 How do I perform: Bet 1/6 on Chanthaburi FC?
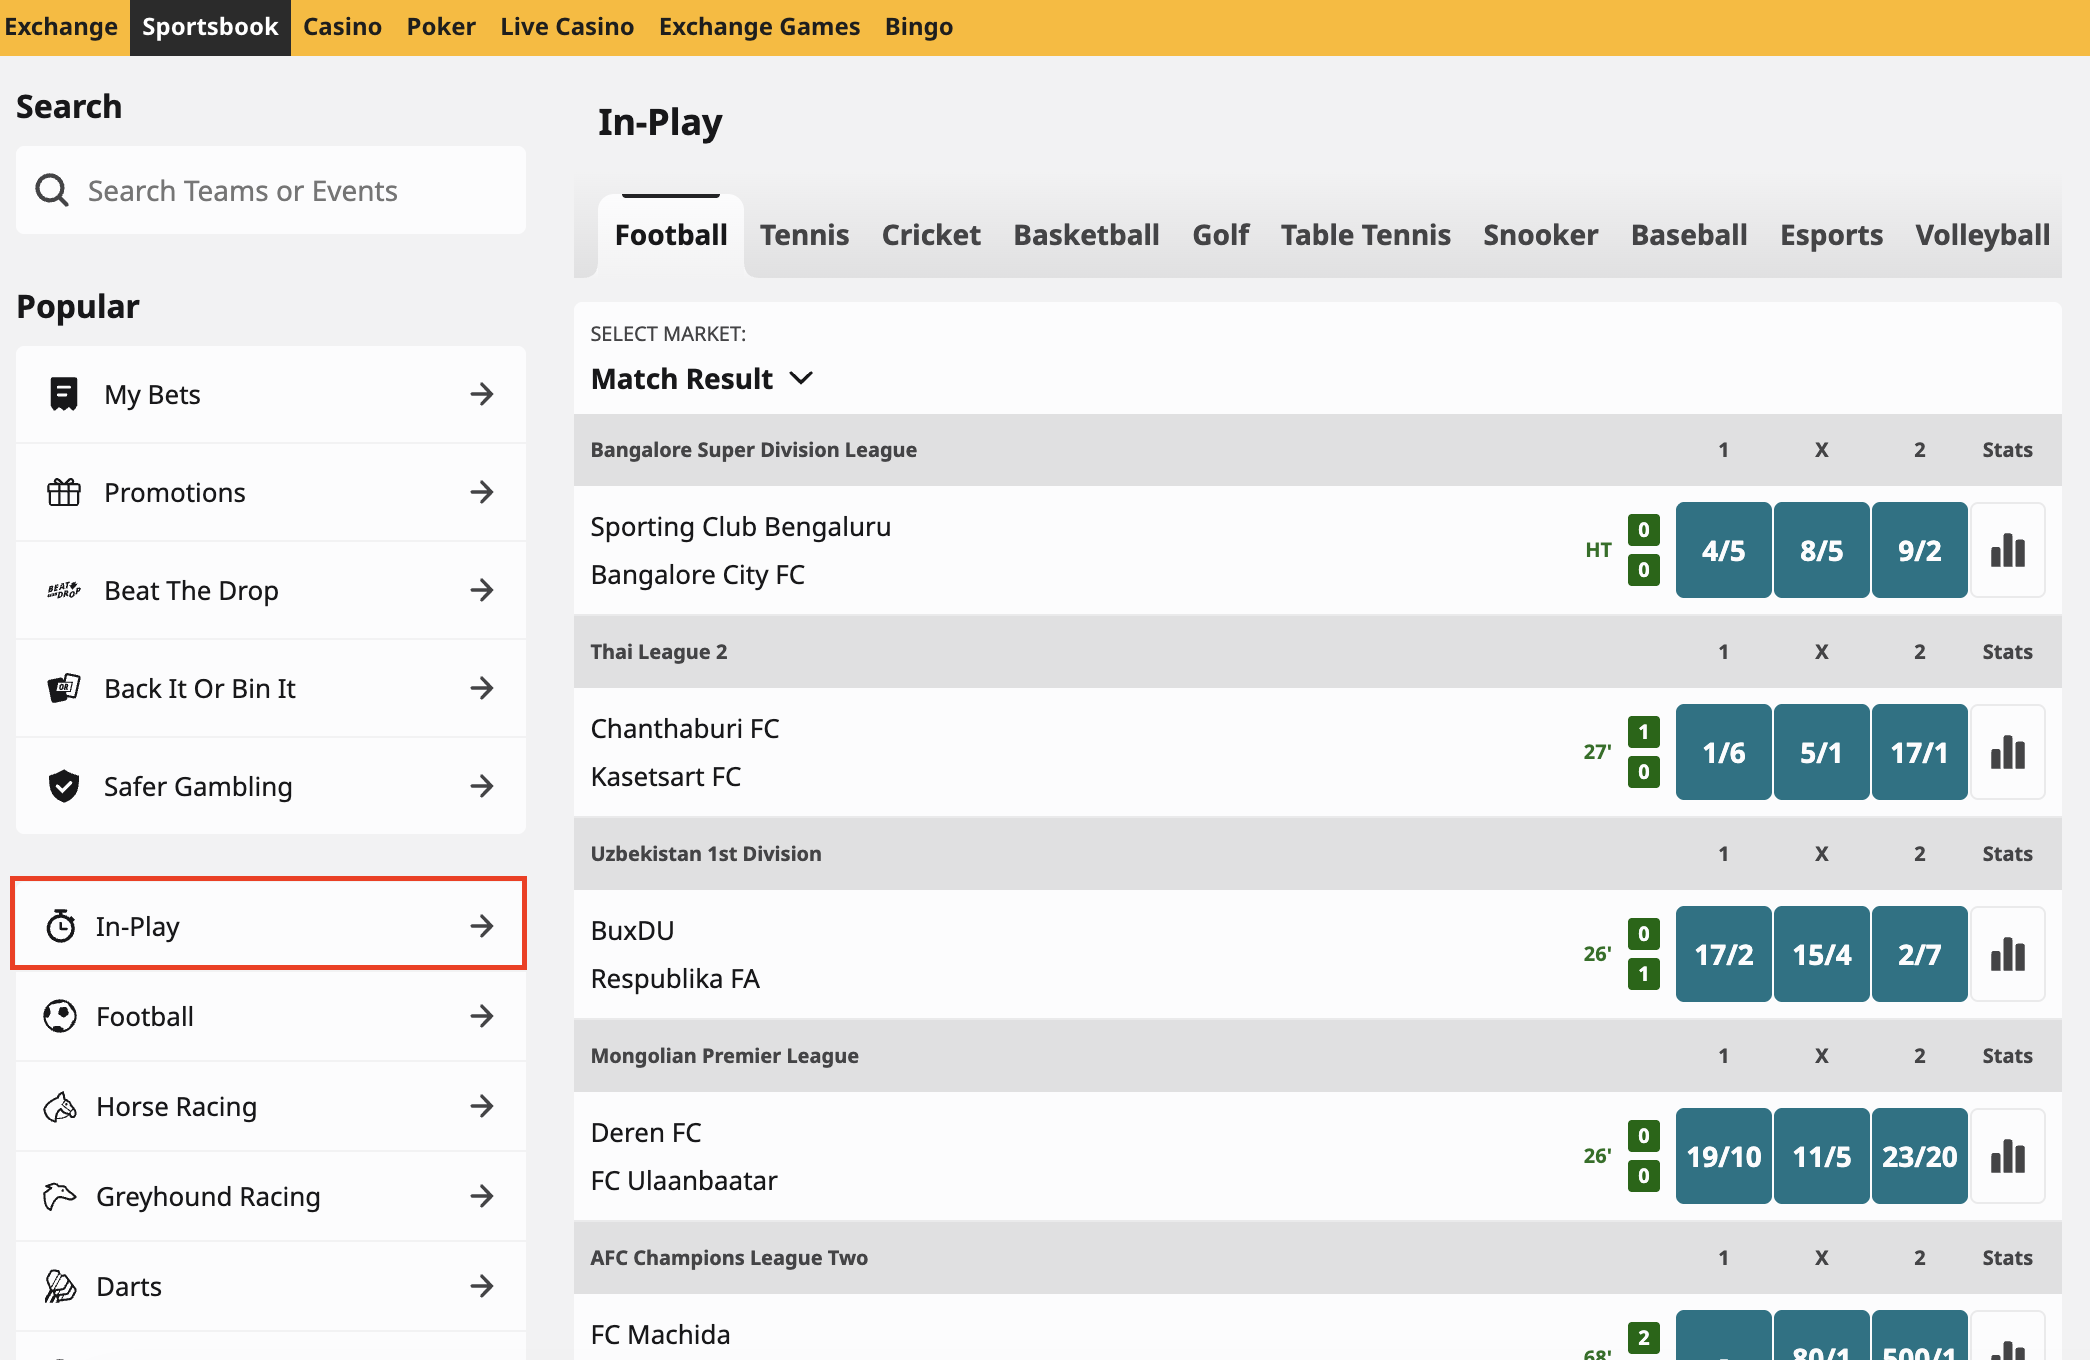click(1723, 752)
